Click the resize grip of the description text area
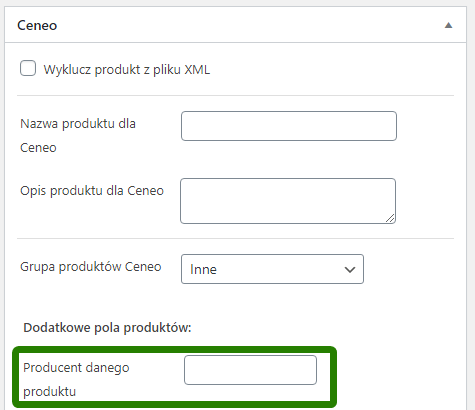 click(390, 218)
